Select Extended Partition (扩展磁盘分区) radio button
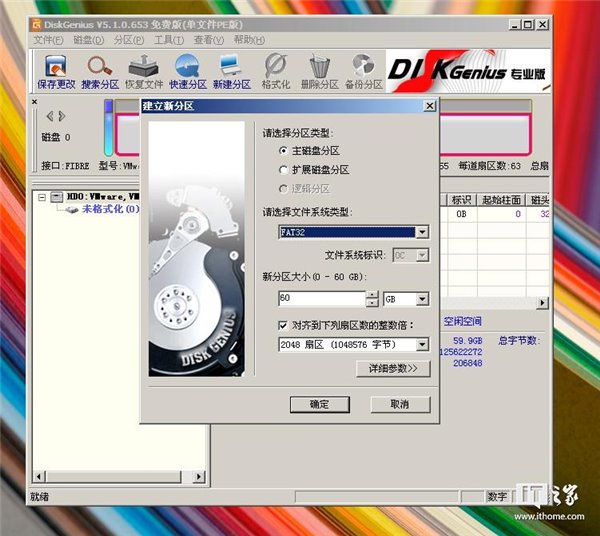This screenshot has width=600, height=536. (283, 170)
